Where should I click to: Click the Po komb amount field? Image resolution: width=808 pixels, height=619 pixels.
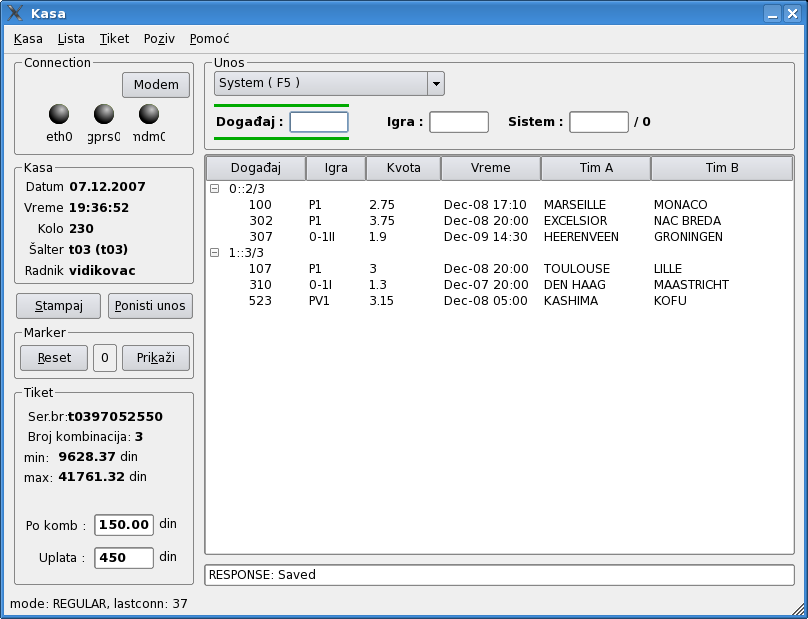click(124, 525)
